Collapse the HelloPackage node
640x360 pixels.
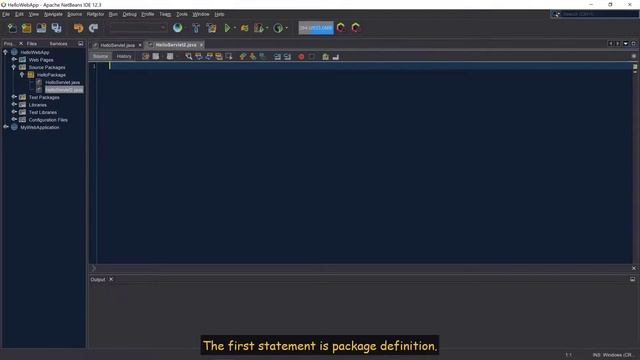(22, 75)
